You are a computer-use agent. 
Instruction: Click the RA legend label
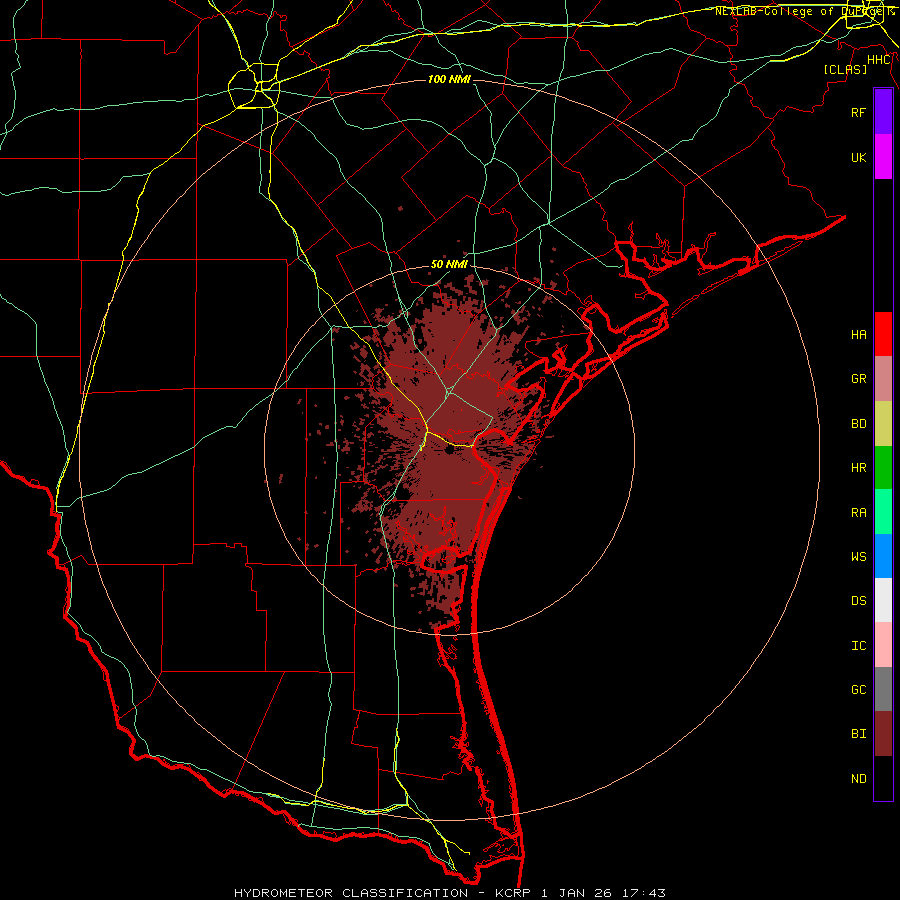coord(858,513)
